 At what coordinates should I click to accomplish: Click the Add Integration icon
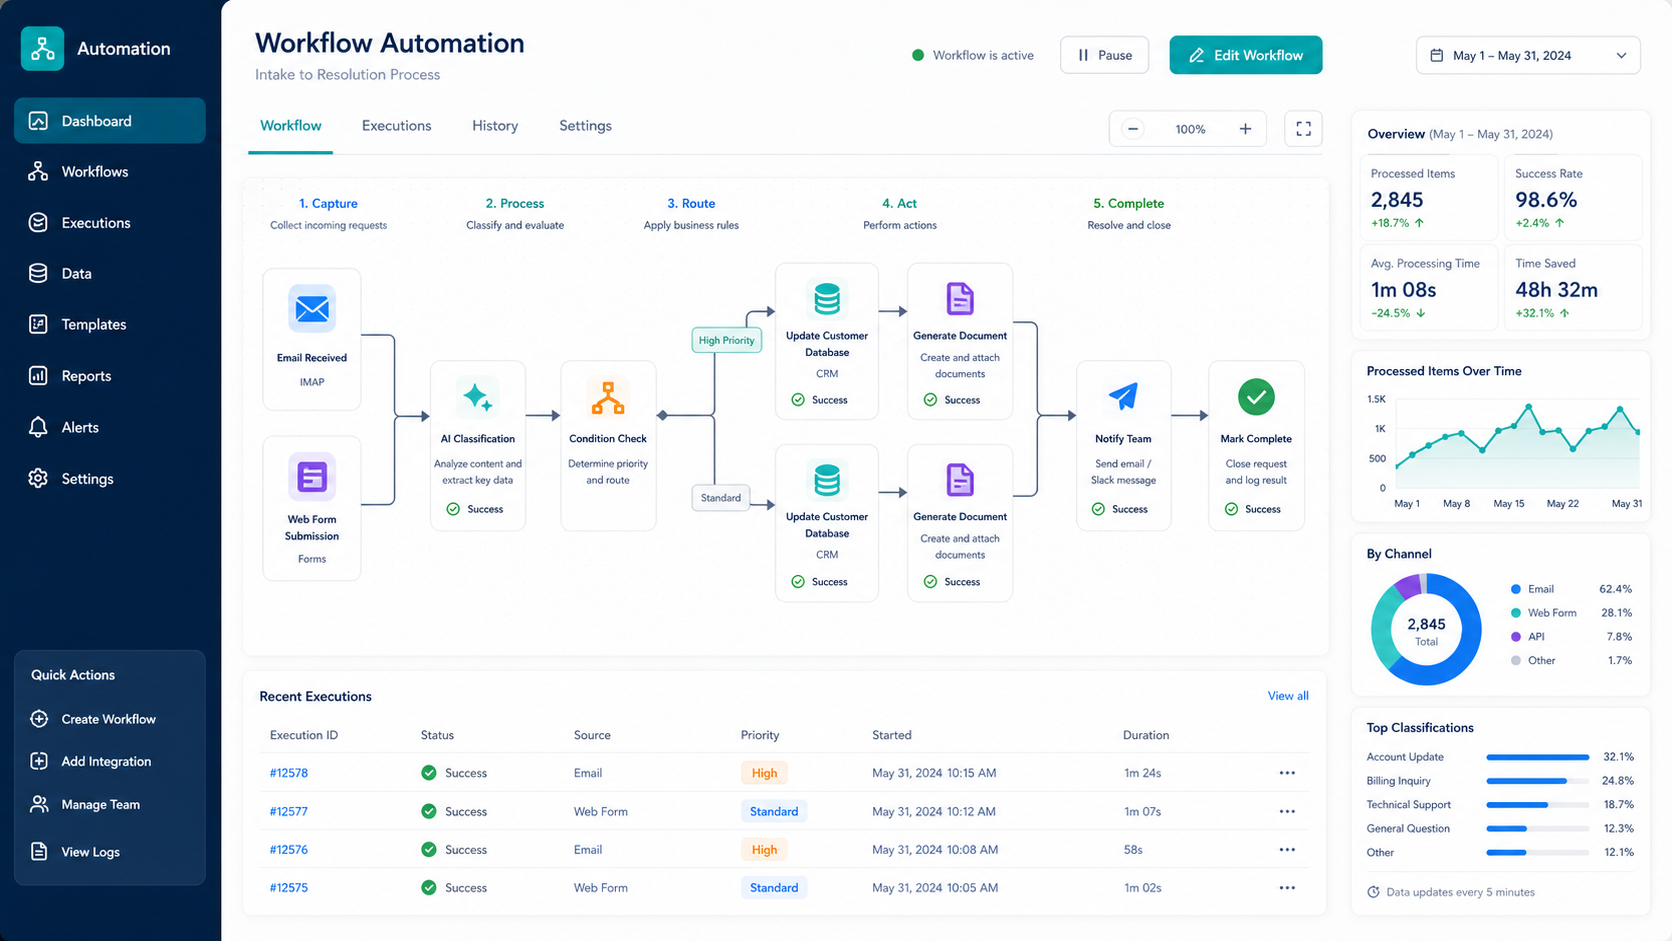[39, 761]
